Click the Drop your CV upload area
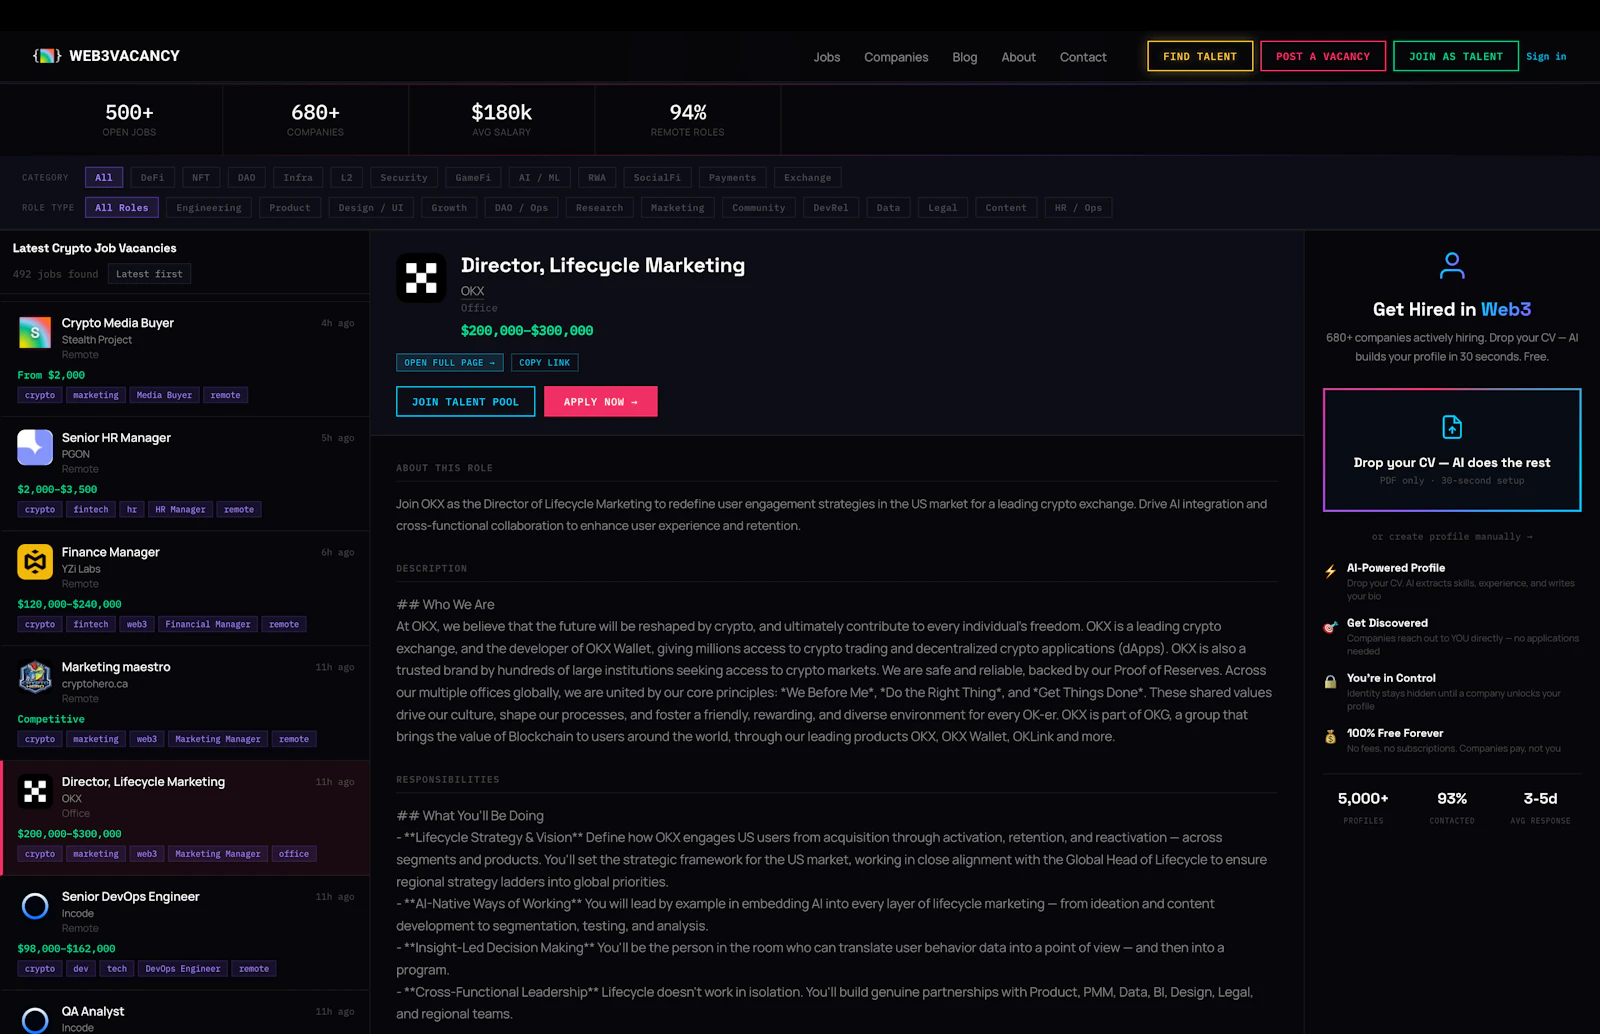The height and width of the screenshot is (1034, 1600). coord(1452,450)
